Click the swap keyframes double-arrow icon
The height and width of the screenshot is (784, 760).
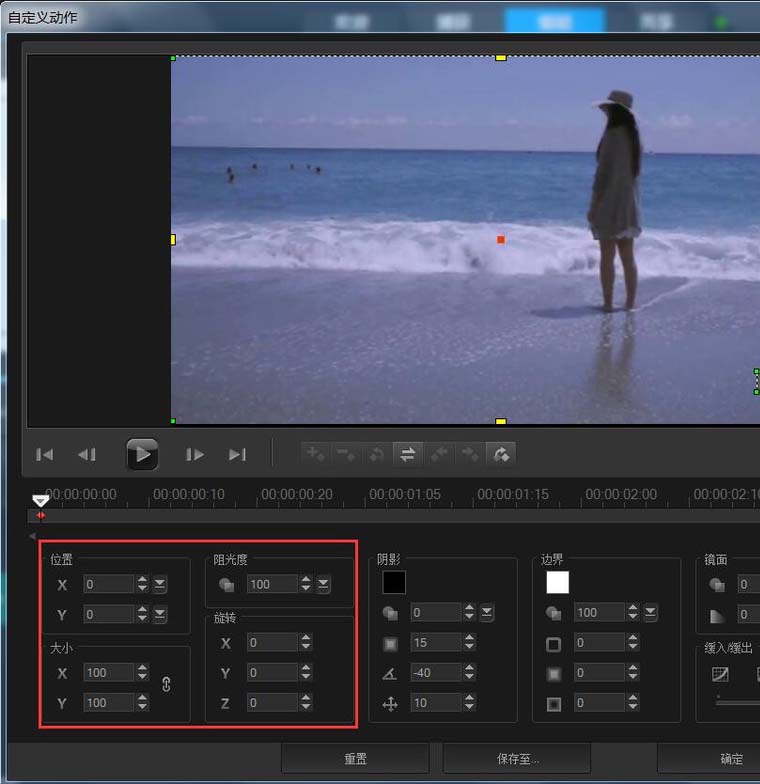(408, 454)
